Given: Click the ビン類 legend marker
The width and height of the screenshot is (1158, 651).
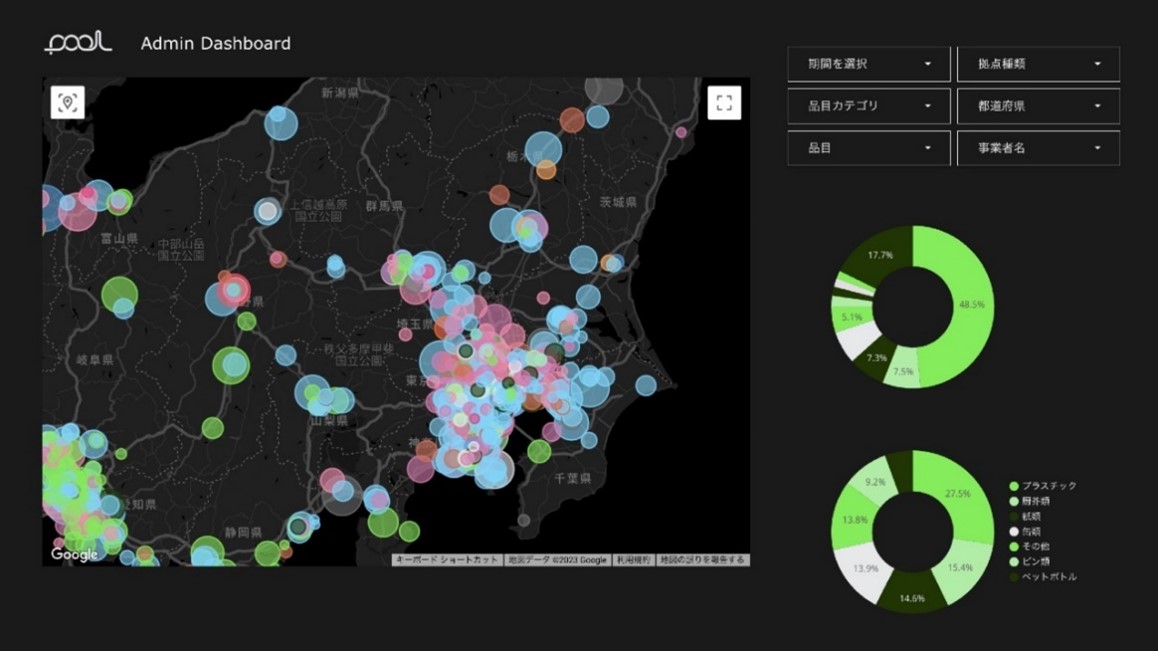Looking at the screenshot, I should point(1014,562).
